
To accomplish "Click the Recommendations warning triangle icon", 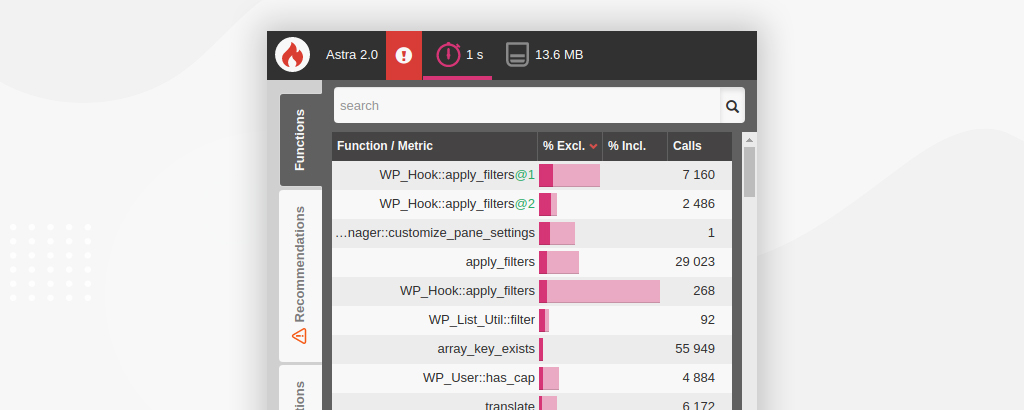I will pyautogui.click(x=299, y=336).
